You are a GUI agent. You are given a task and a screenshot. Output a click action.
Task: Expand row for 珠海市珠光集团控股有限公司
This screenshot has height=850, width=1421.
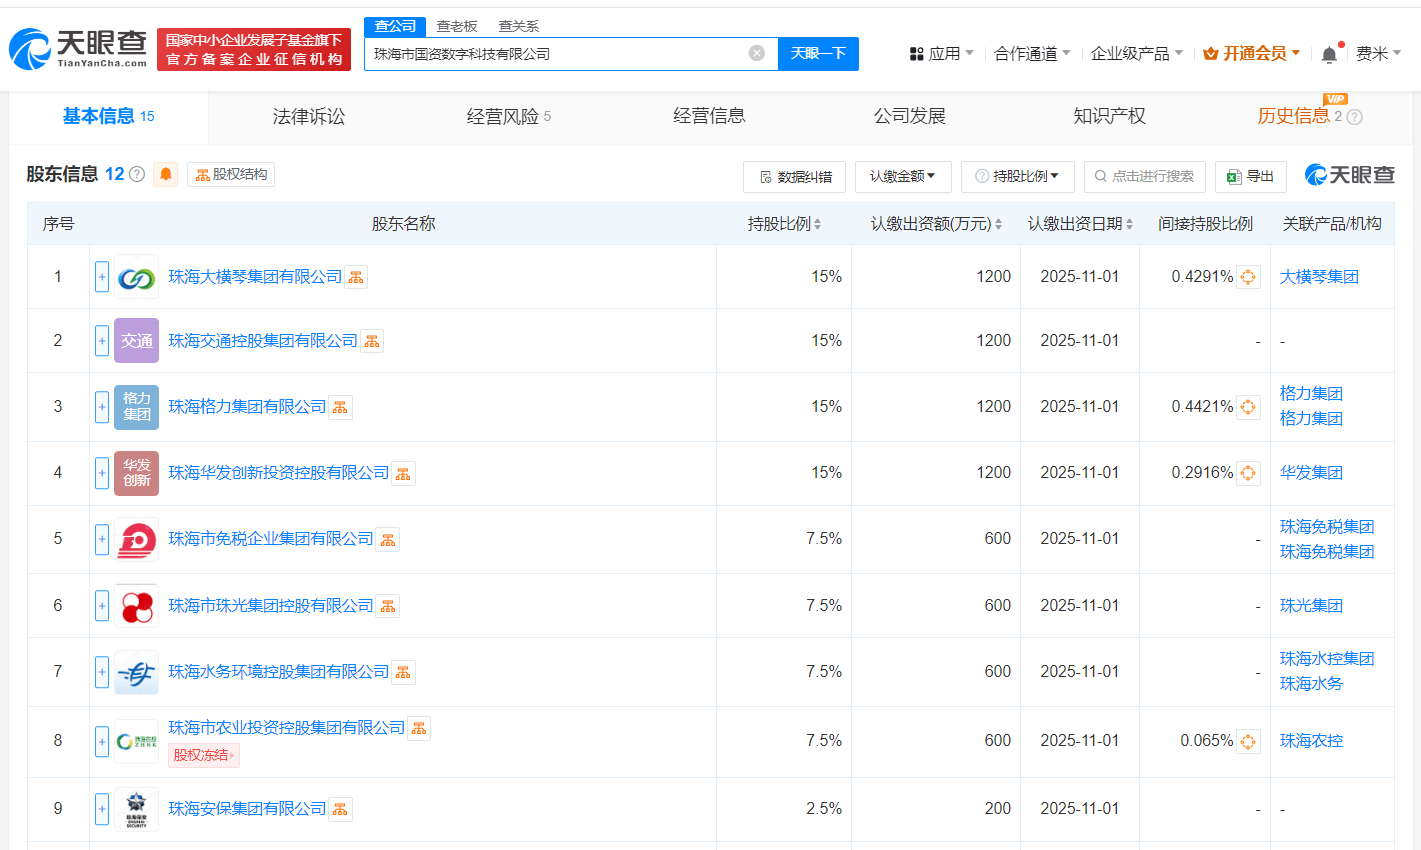click(x=102, y=606)
